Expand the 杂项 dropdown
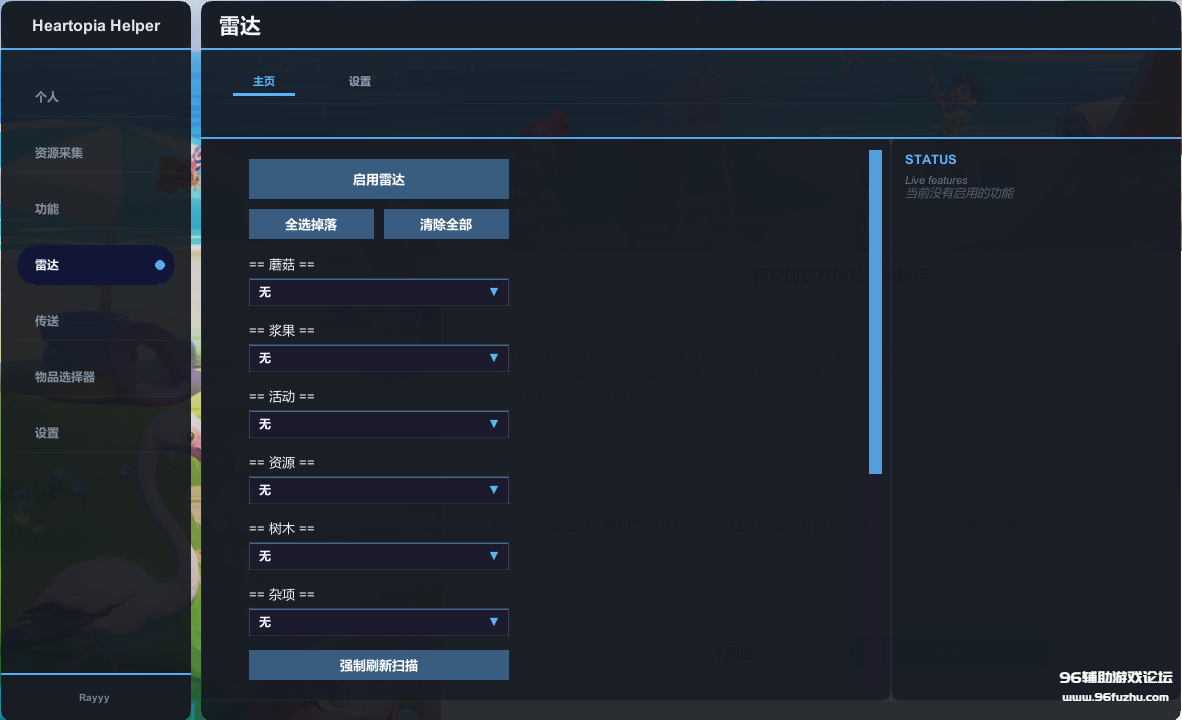Image resolution: width=1182 pixels, height=720 pixels. click(378, 622)
